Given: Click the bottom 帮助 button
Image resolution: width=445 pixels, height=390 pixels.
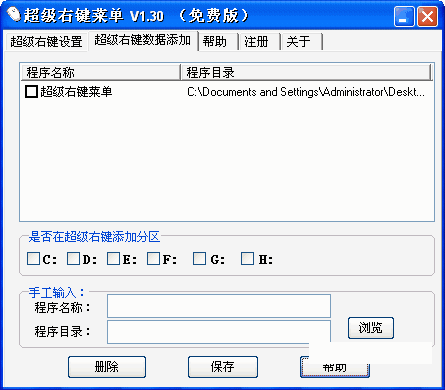Looking at the screenshot, I should point(335,367).
